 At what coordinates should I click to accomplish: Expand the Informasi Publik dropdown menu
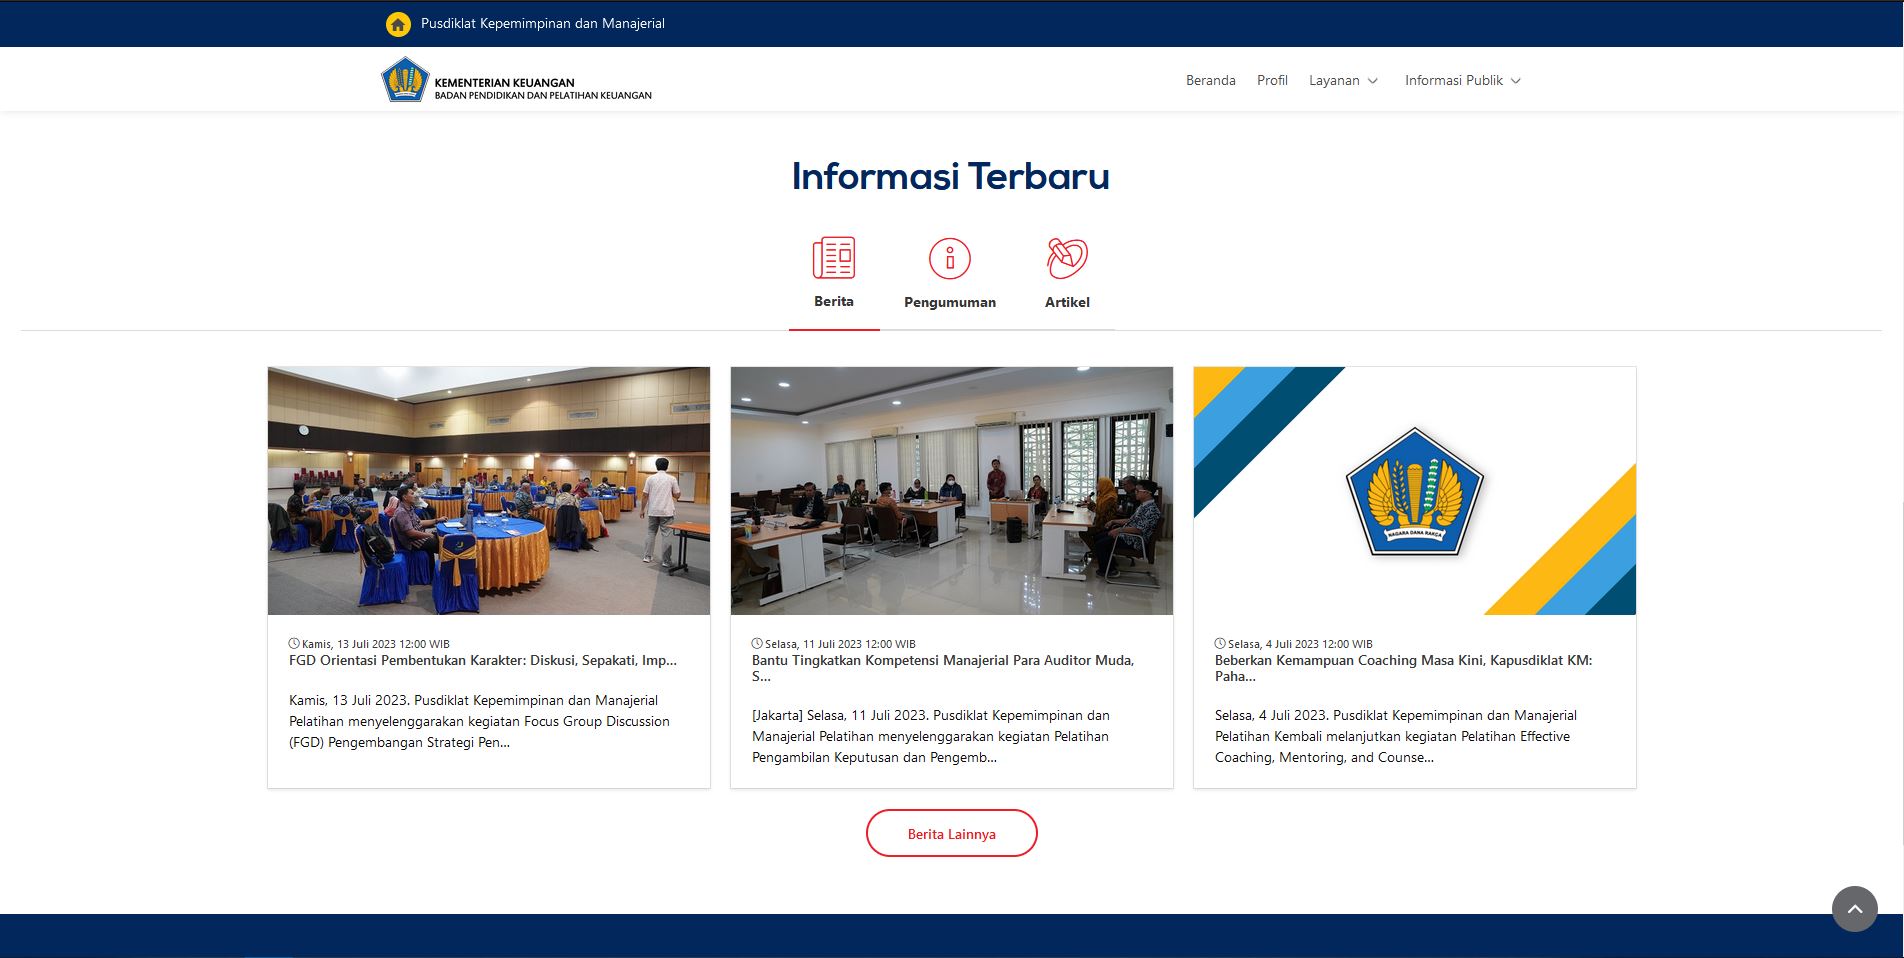click(x=1462, y=80)
